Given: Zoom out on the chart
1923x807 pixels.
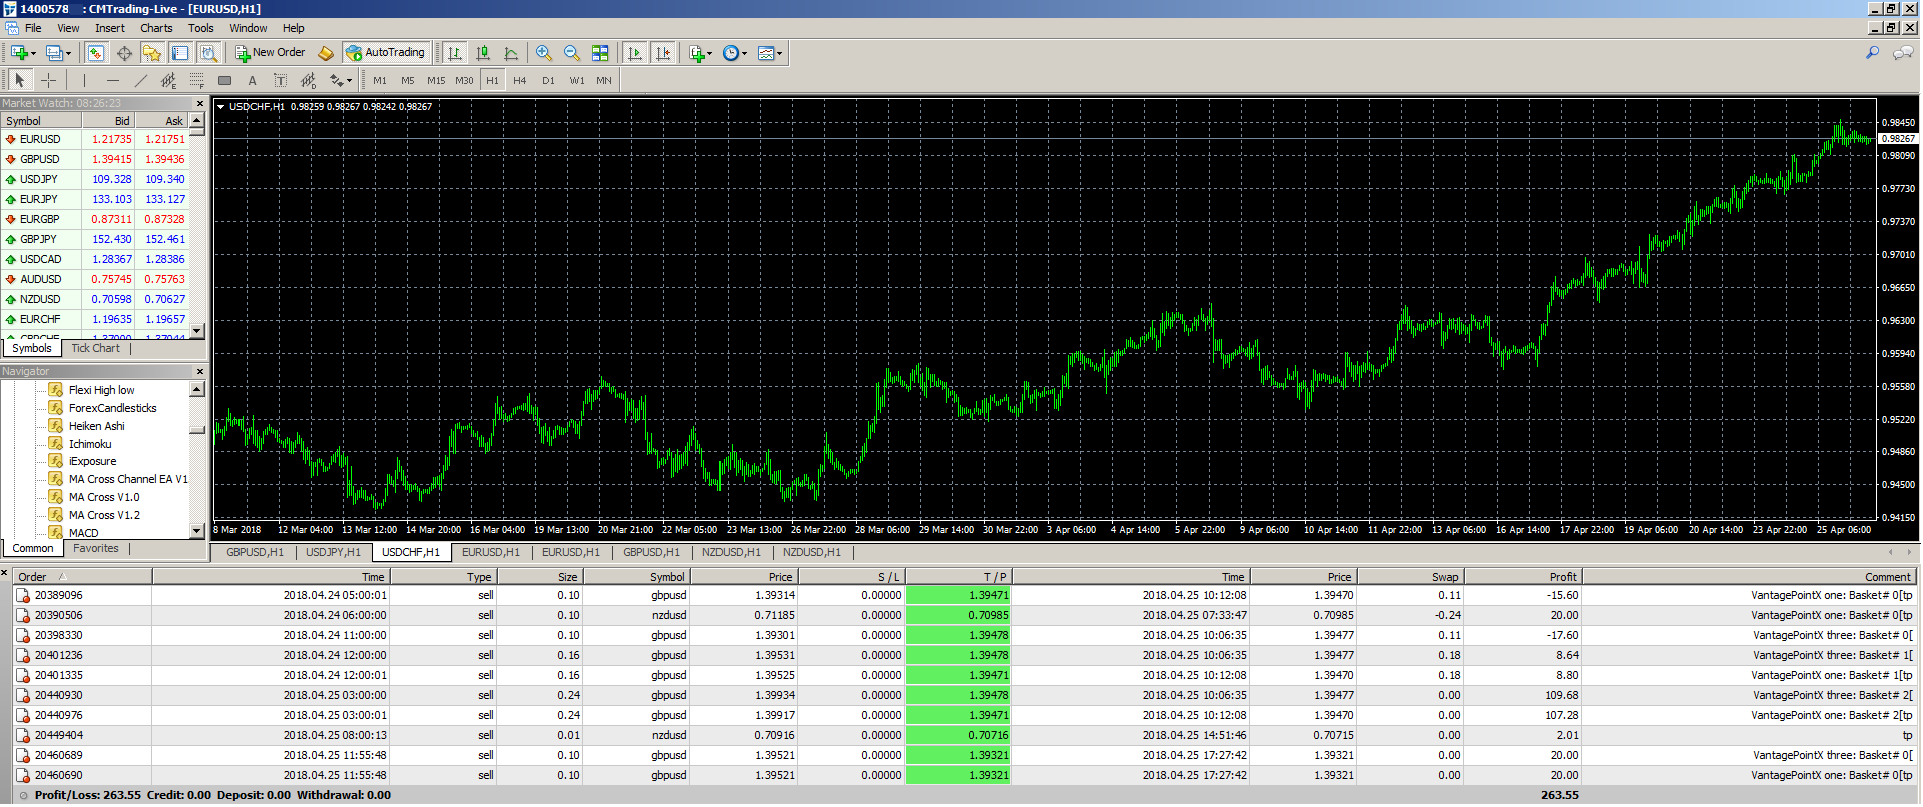Looking at the screenshot, I should (571, 53).
